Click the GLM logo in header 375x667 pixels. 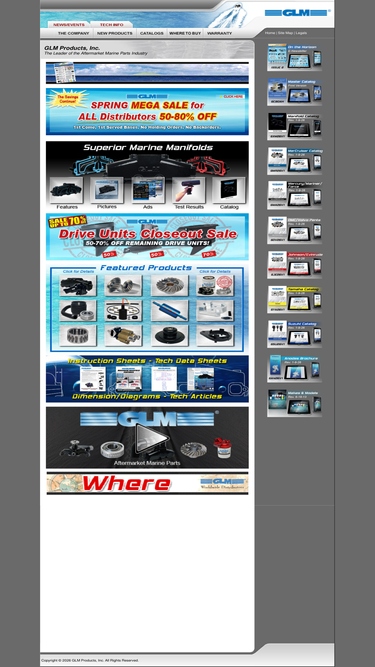[x=297, y=13]
